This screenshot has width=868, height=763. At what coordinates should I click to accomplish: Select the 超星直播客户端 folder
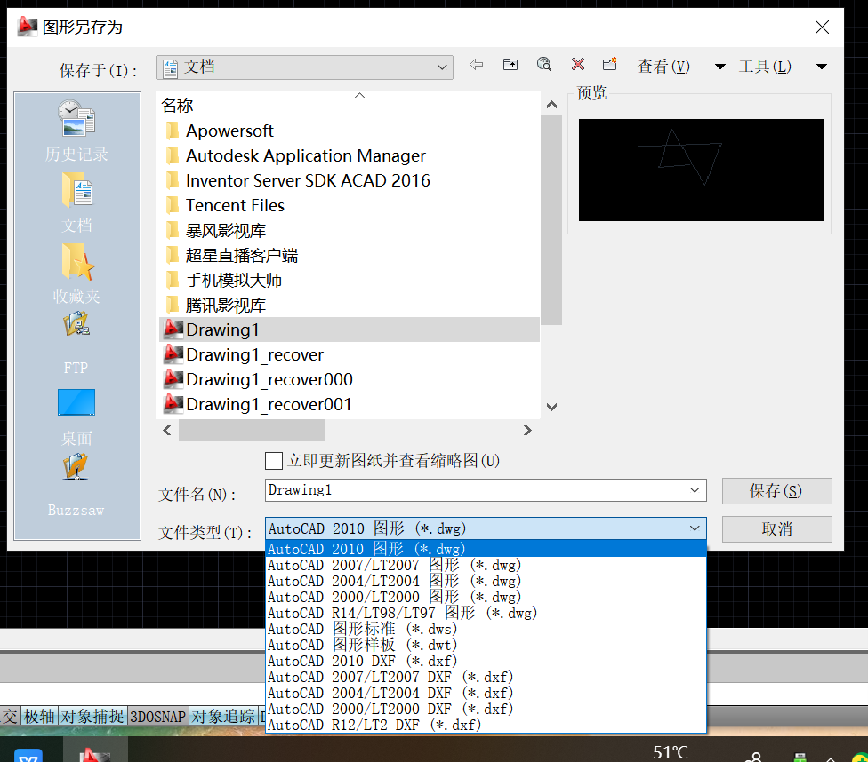pos(231,255)
